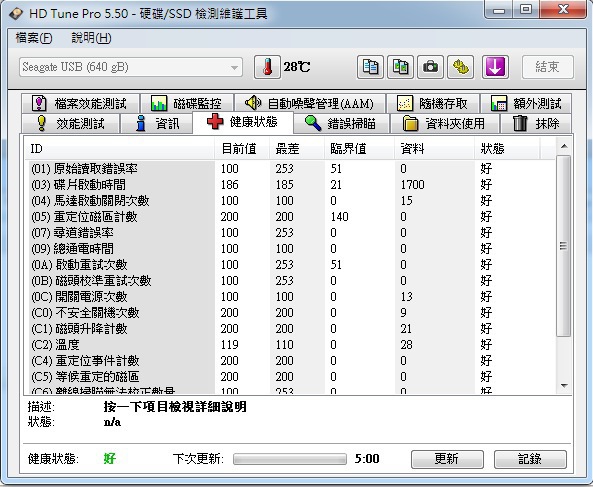
Task: Click the 記錄 button
Action: click(530, 459)
